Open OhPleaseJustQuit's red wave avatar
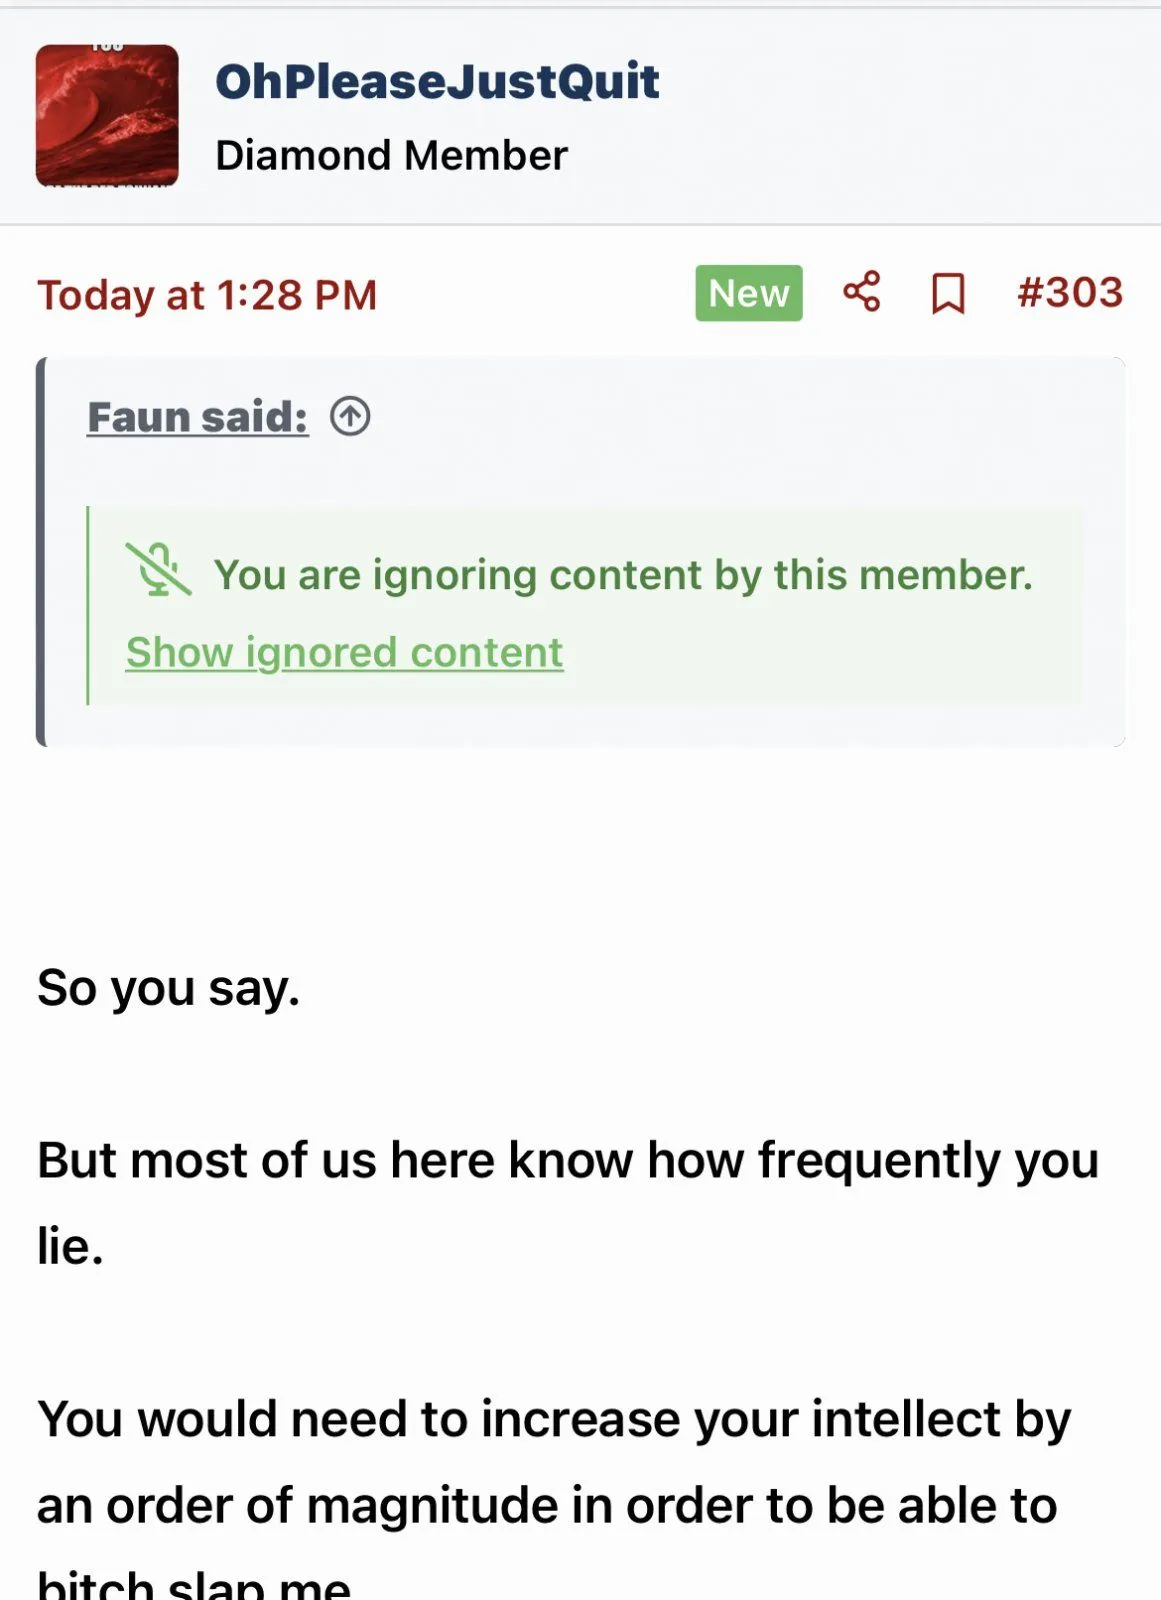Image resolution: width=1161 pixels, height=1600 pixels. [x=107, y=115]
